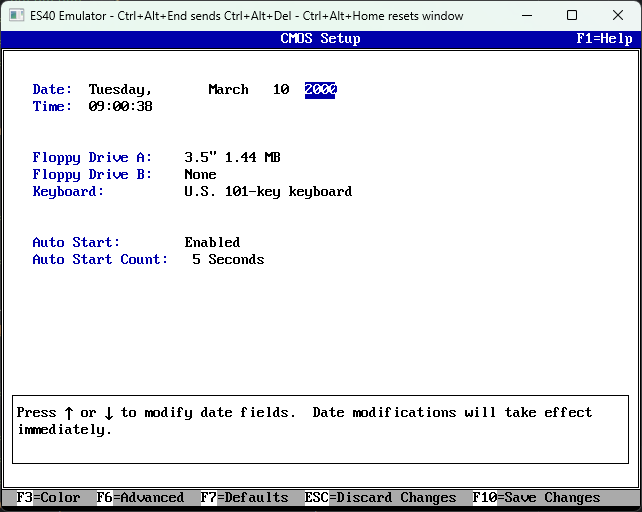Select the time value 09:00:38
Viewport: 642px width, 512px height.
[x=120, y=106]
